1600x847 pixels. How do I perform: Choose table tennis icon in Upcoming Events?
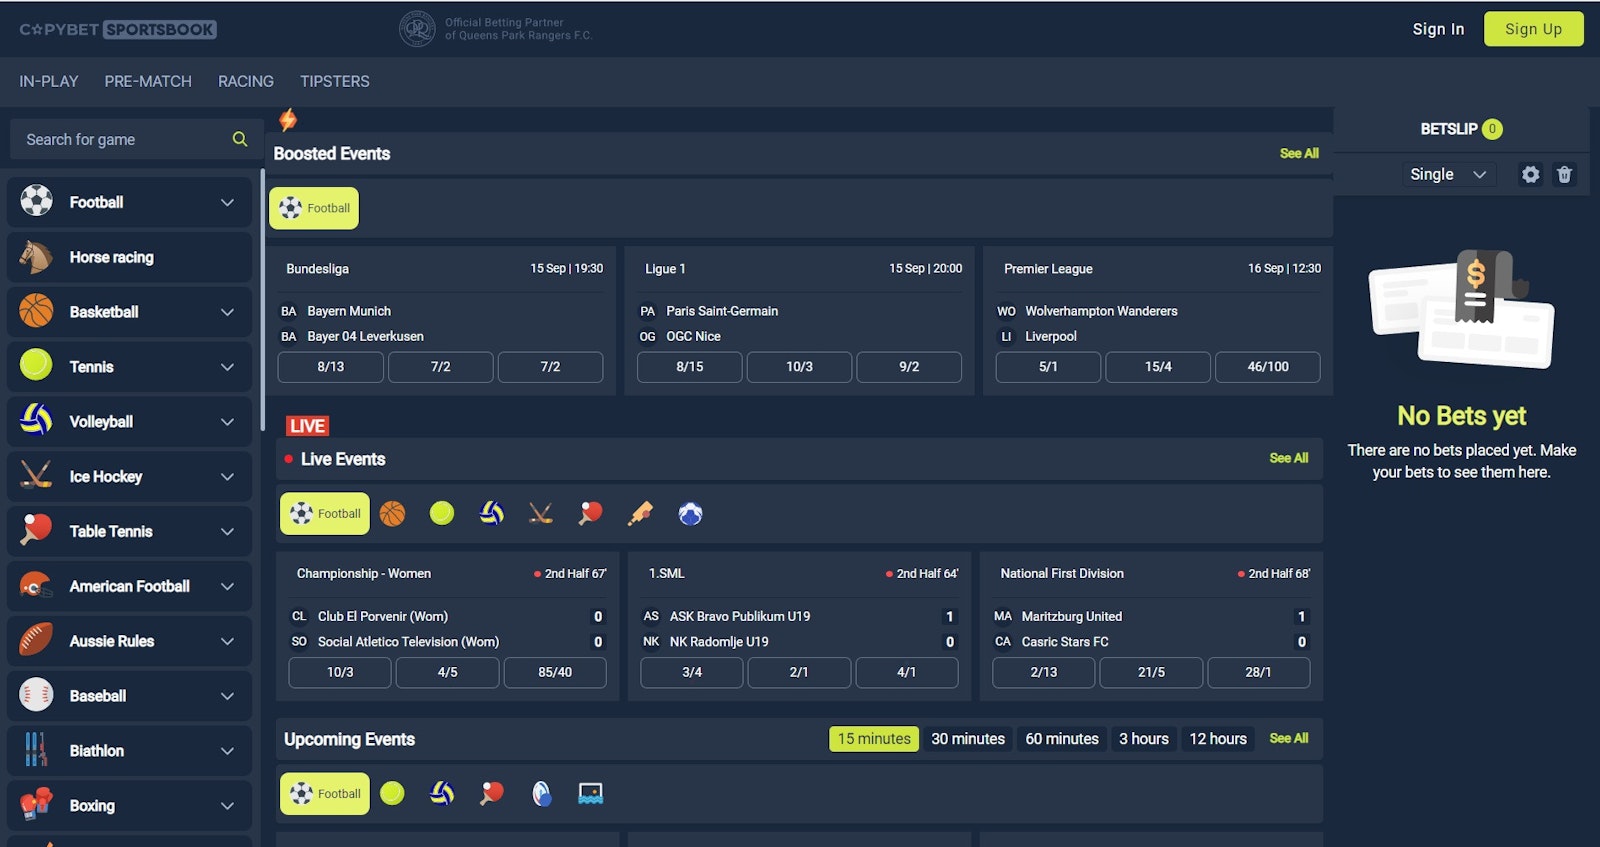point(491,794)
